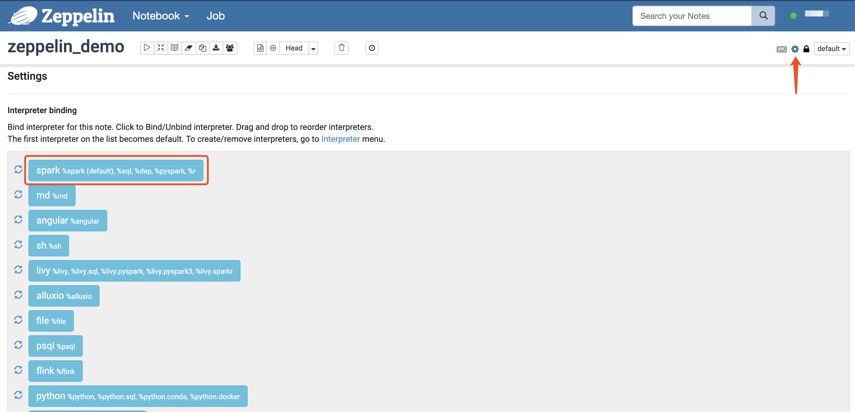Image resolution: width=855 pixels, height=412 pixels.
Task: Open the default view mode dropdown
Action: (x=832, y=49)
